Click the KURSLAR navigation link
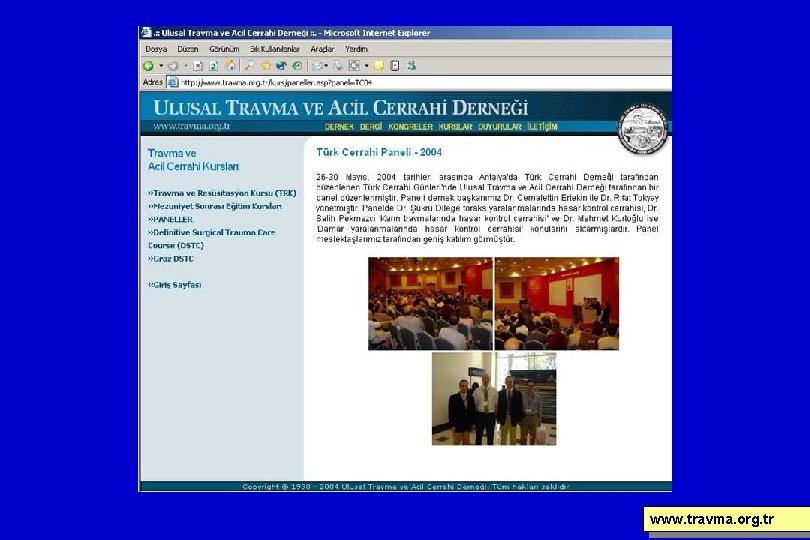The image size is (810, 540). (455, 127)
